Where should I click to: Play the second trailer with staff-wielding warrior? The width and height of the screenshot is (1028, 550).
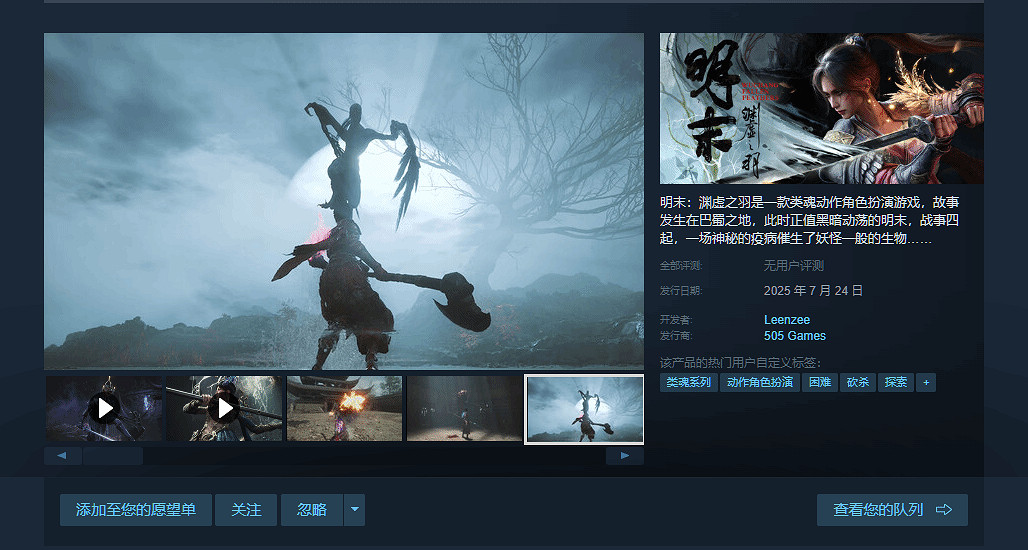(x=224, y=408)
